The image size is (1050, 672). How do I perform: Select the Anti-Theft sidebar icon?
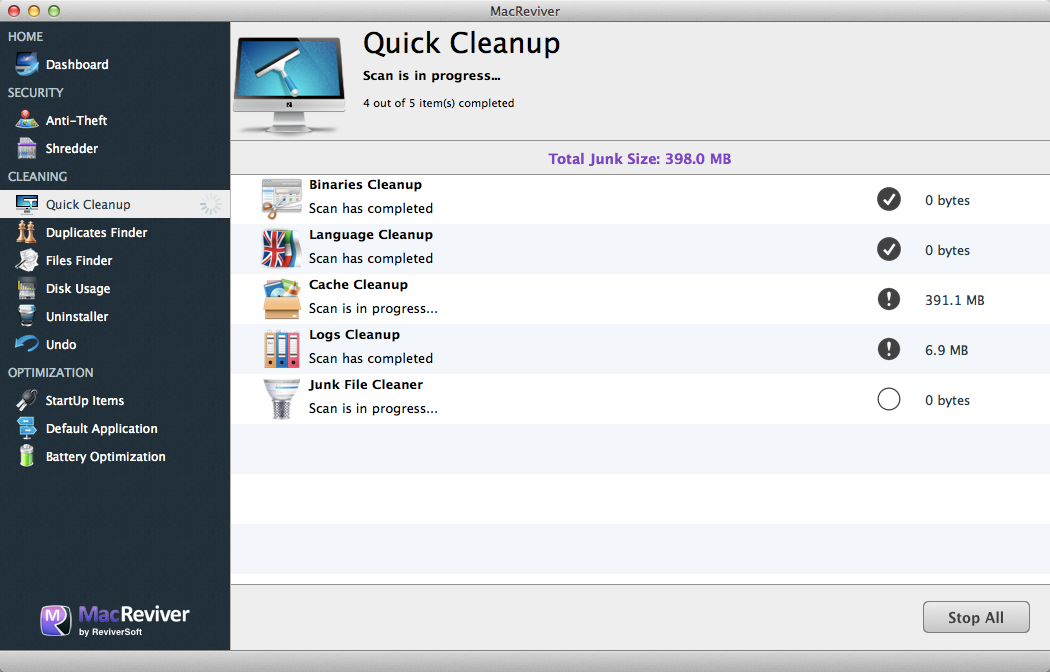[27, 121]
